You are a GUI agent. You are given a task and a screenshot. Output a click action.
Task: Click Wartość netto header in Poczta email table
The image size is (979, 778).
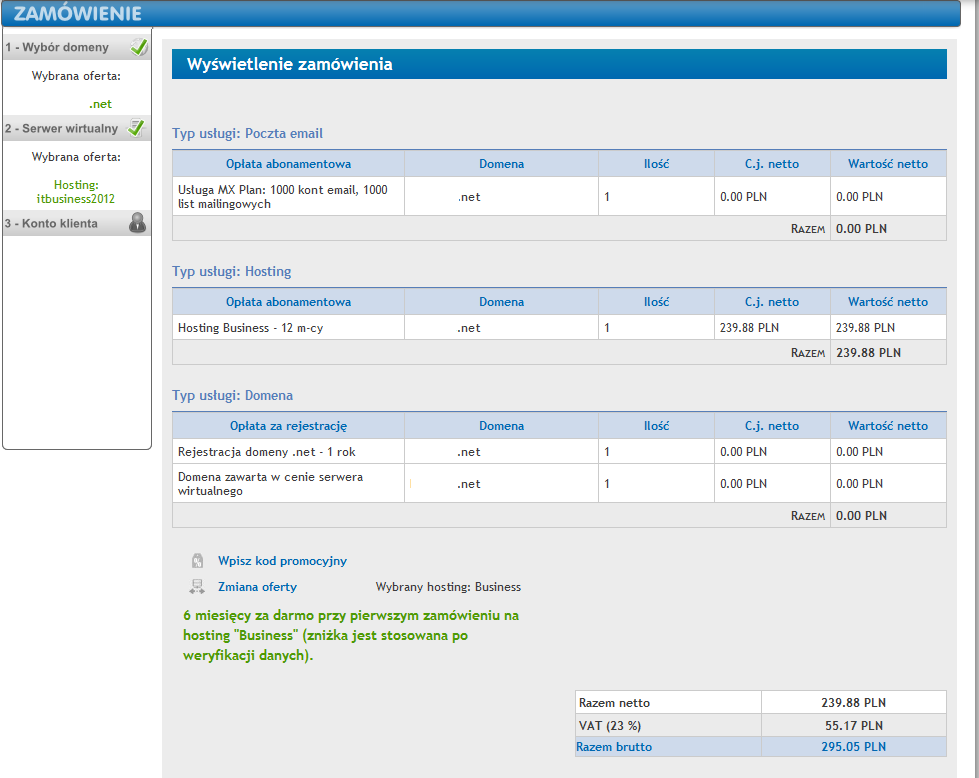(x=888, y=164)
